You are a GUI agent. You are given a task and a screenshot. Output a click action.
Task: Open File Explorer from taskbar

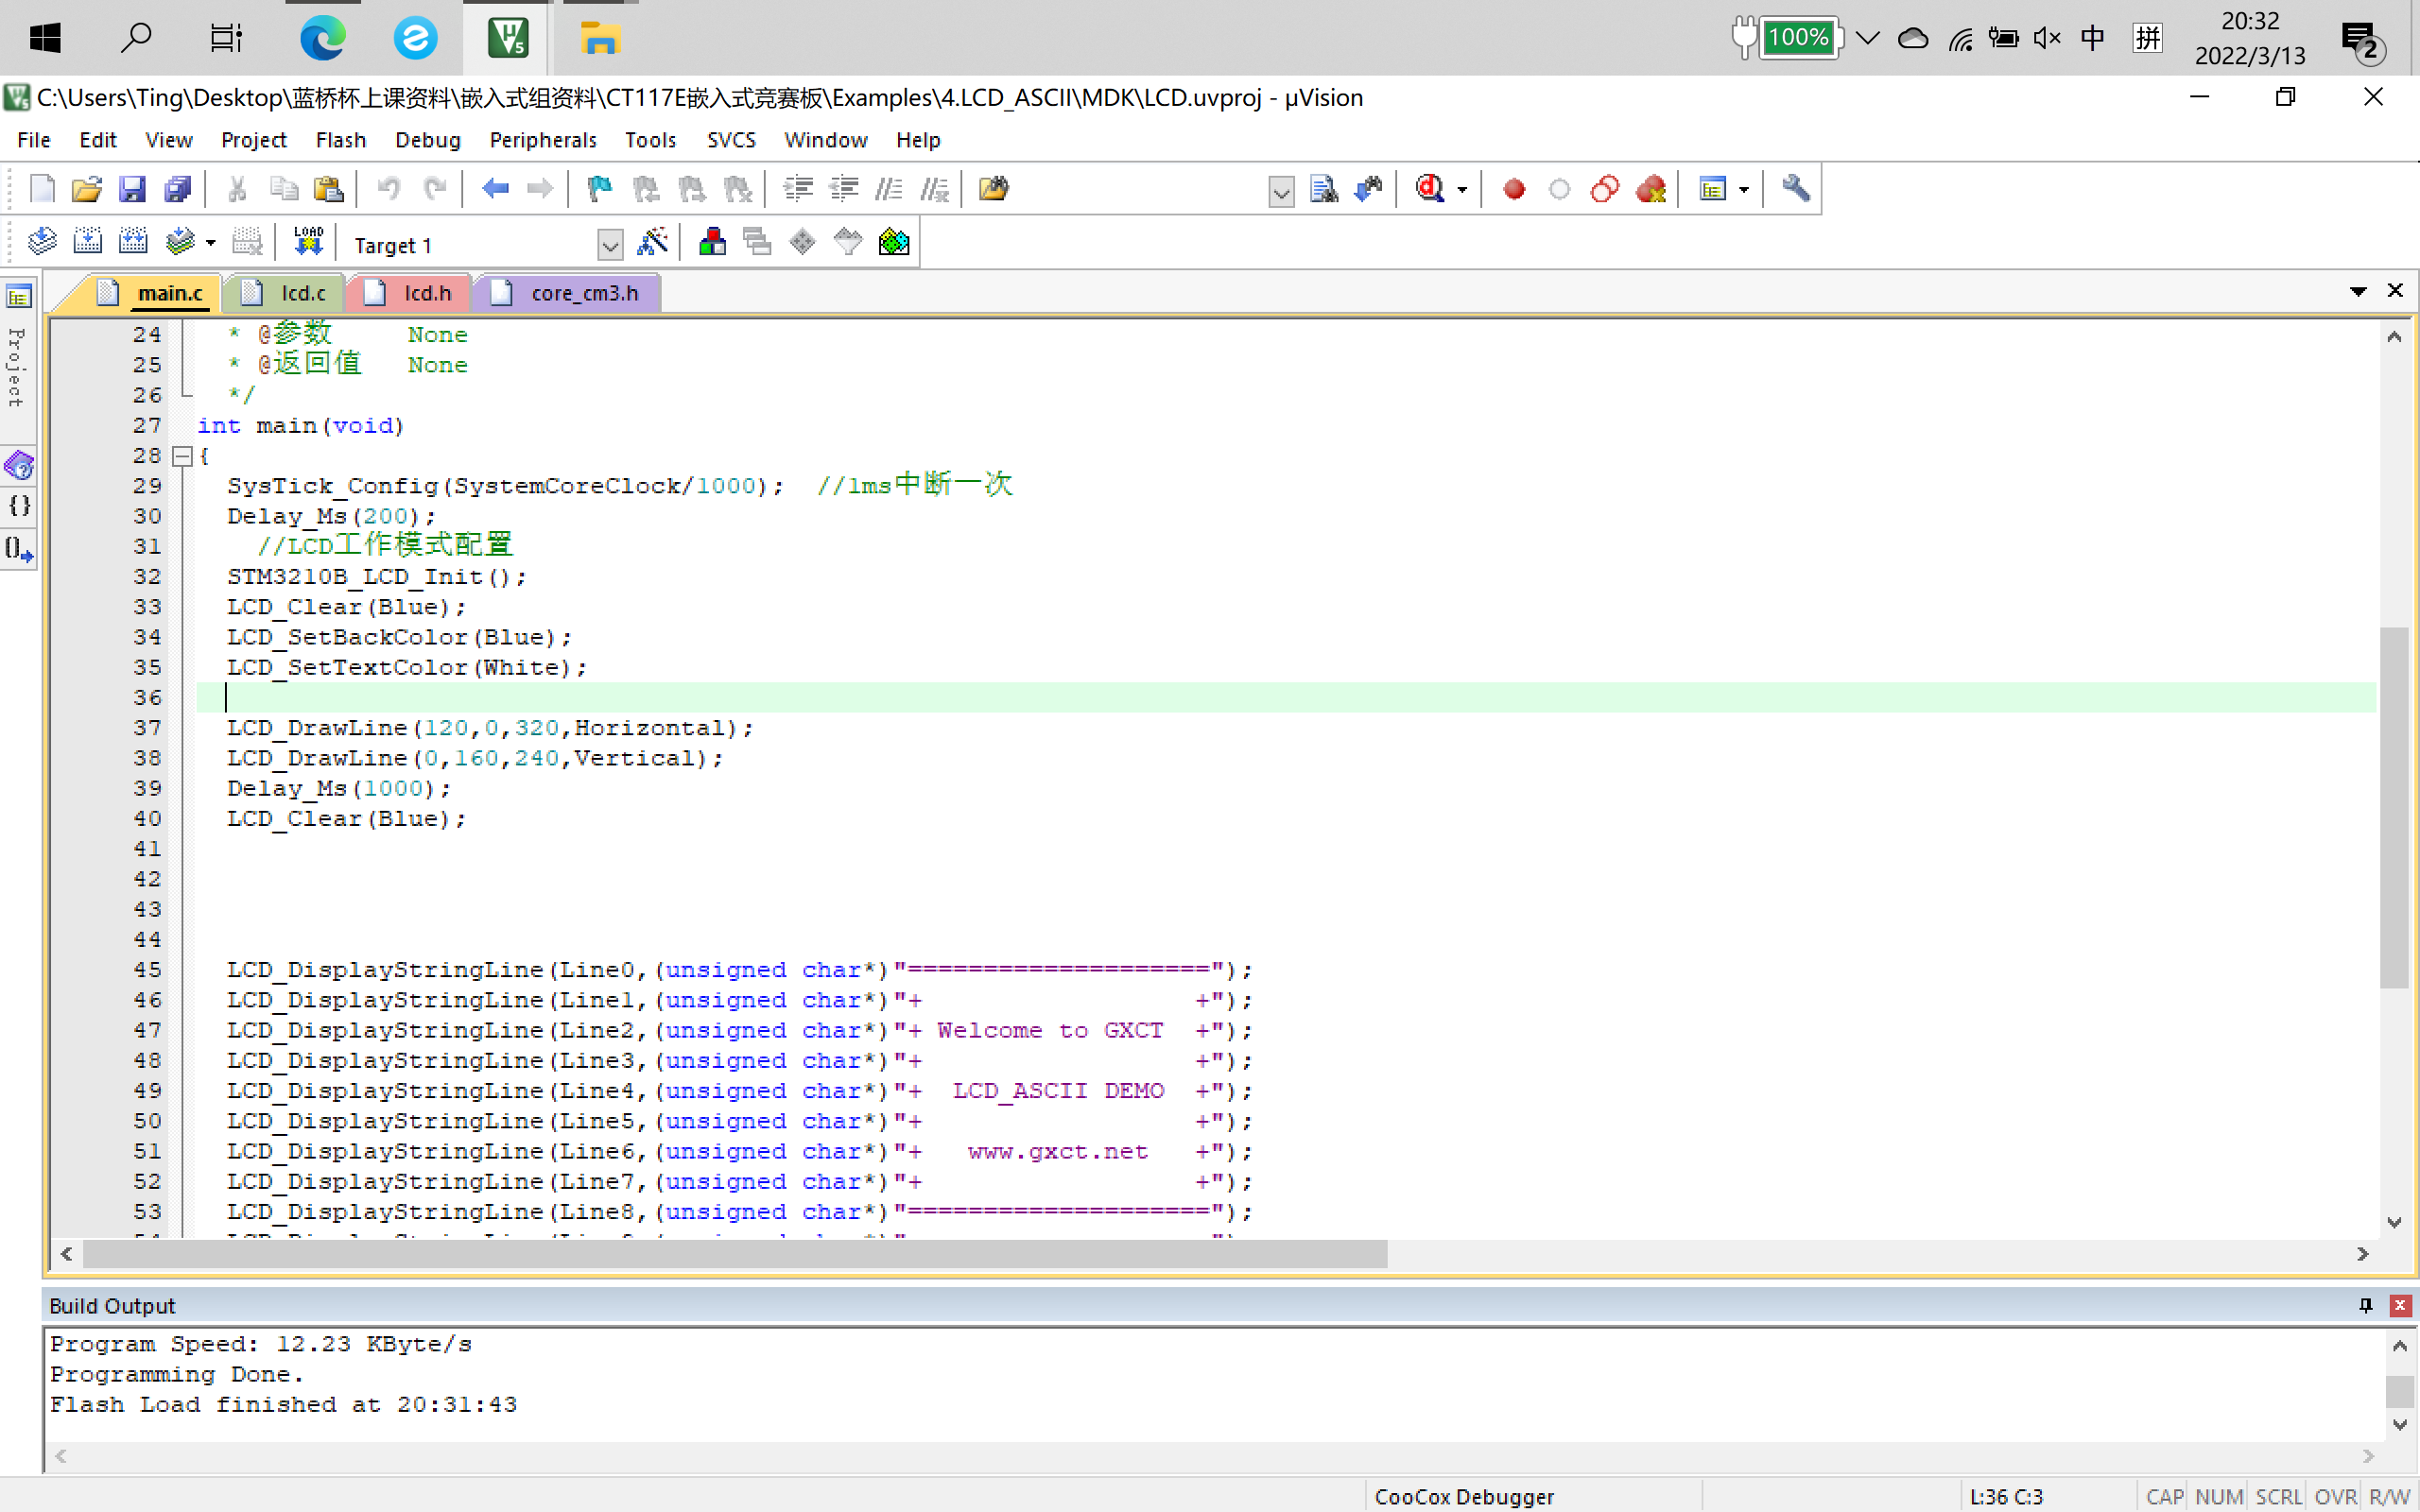pos(600,38)
